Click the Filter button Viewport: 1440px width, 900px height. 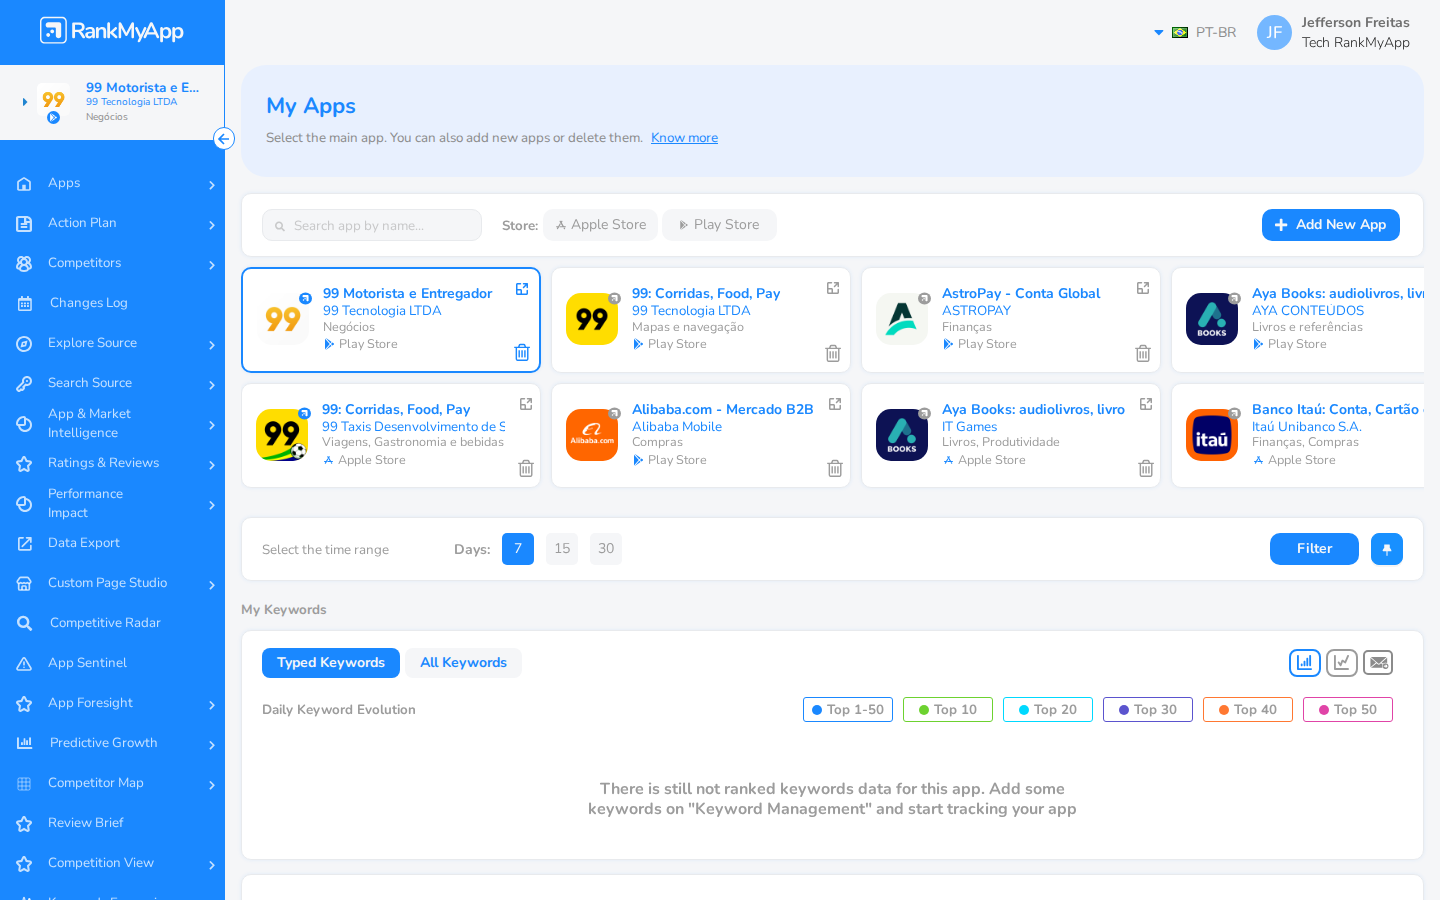click(x=1314, y=549)
